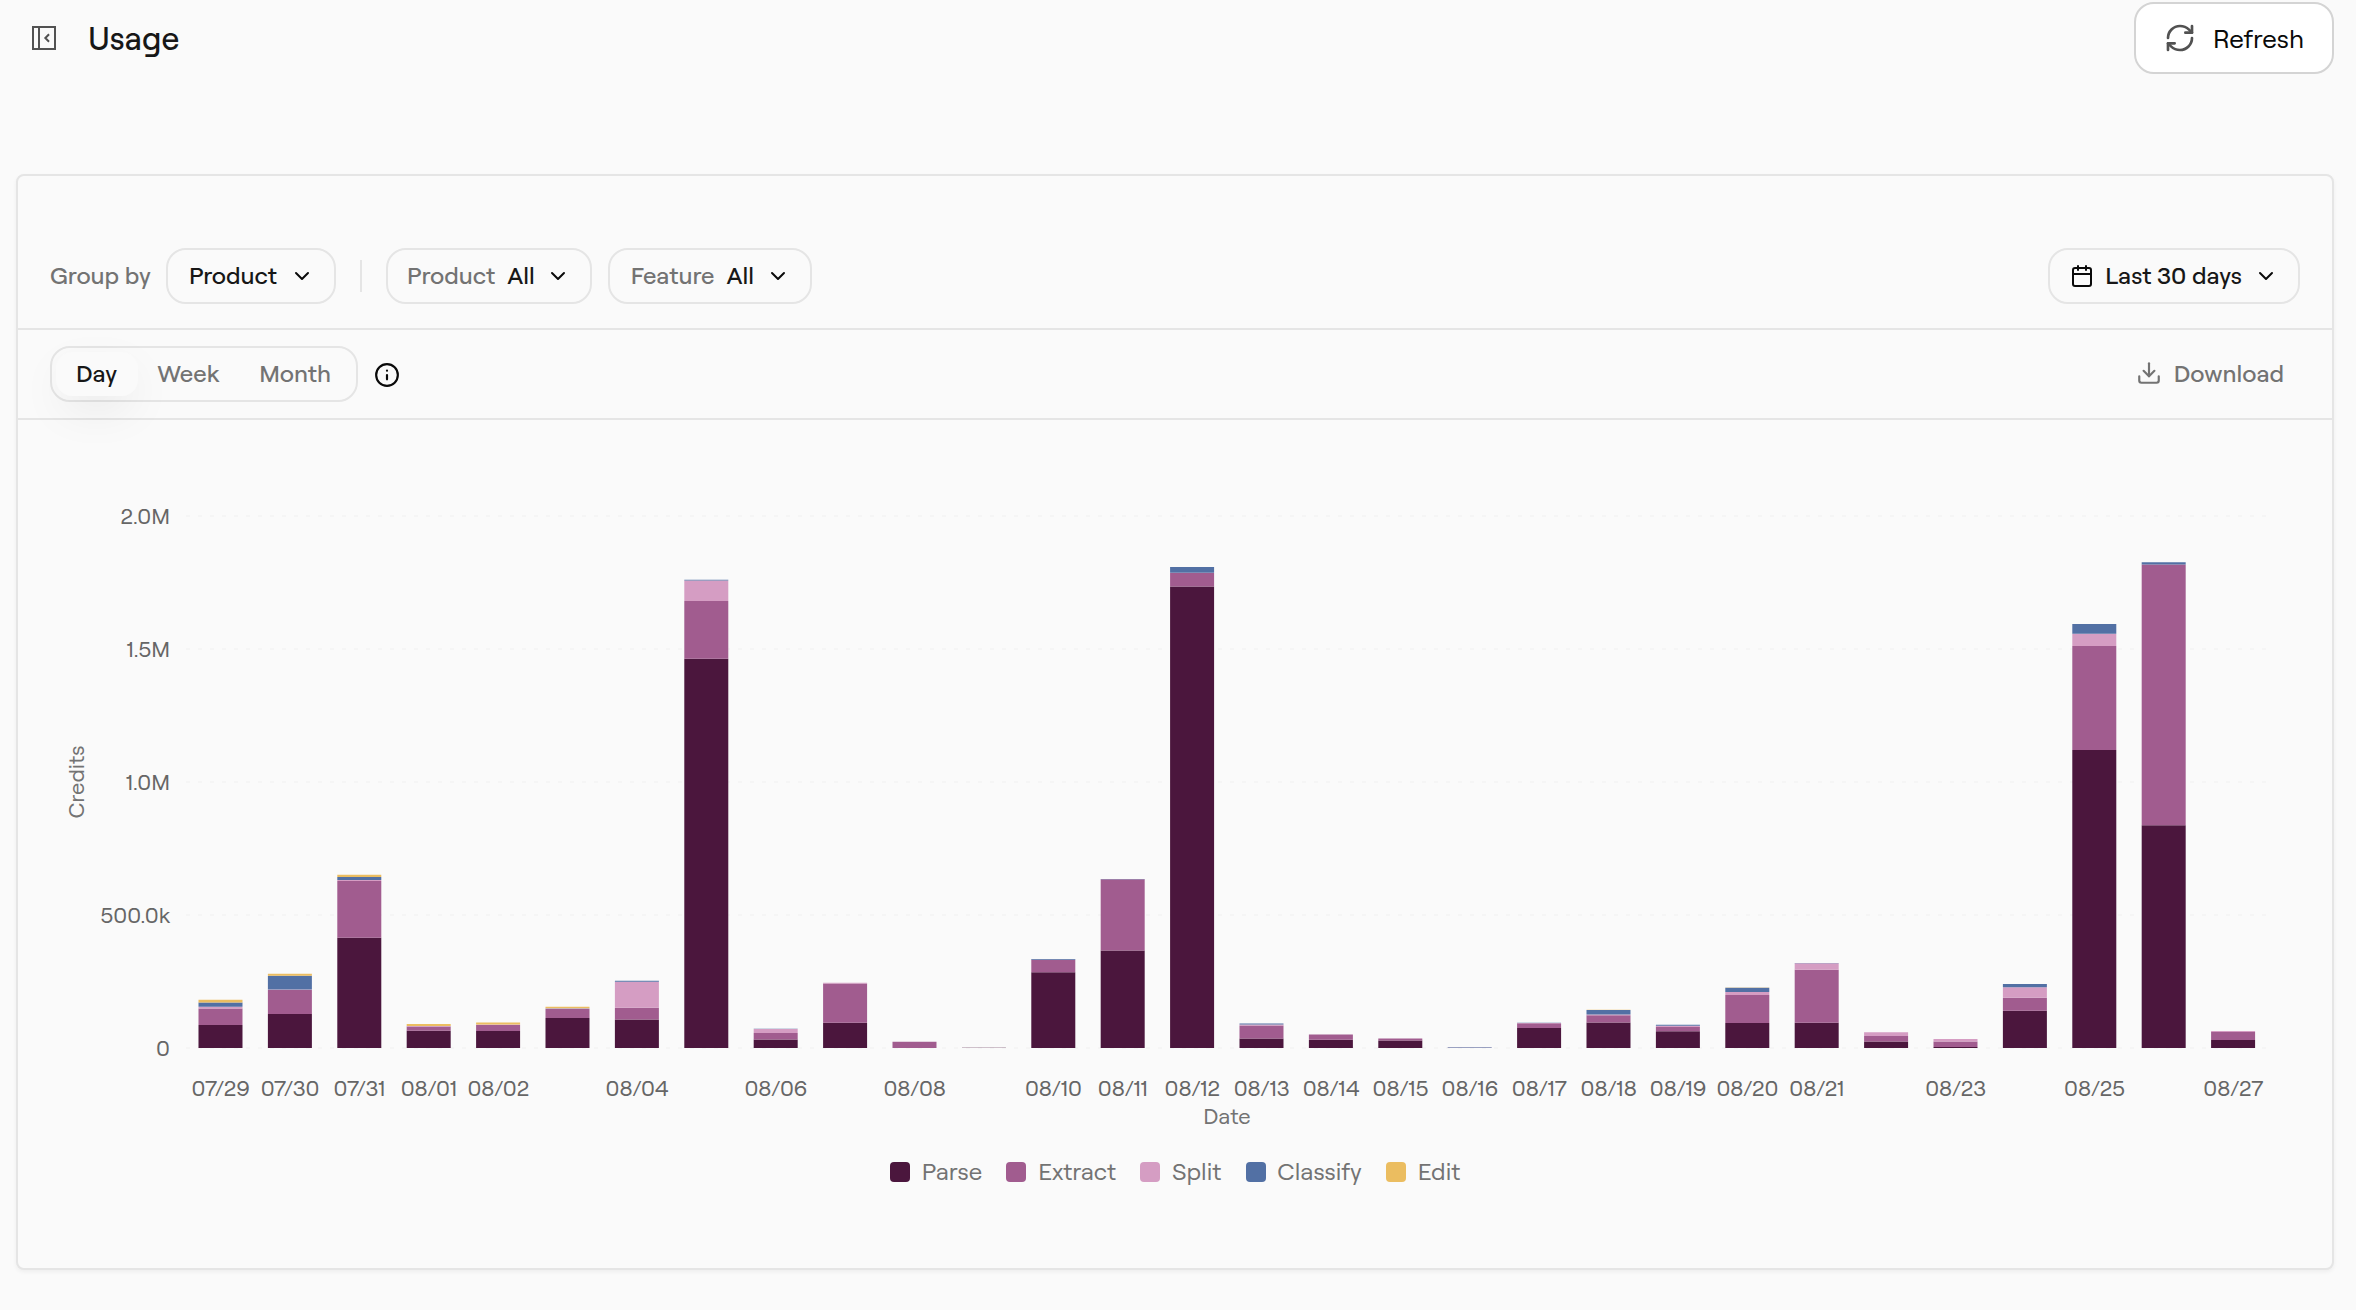Collapse the sidebar panel icon
The height and width of the screenshot is (1310, 2356).
coord(44,38)
